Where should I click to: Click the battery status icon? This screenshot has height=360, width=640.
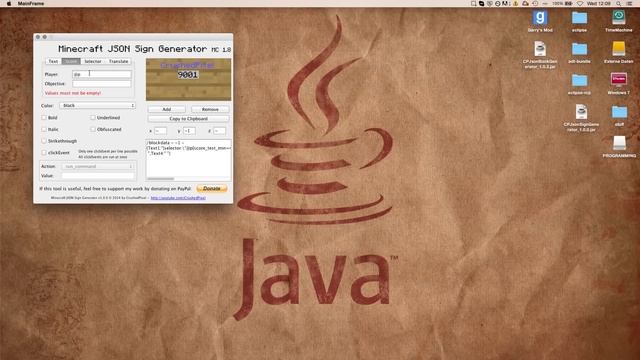point(568,3)
